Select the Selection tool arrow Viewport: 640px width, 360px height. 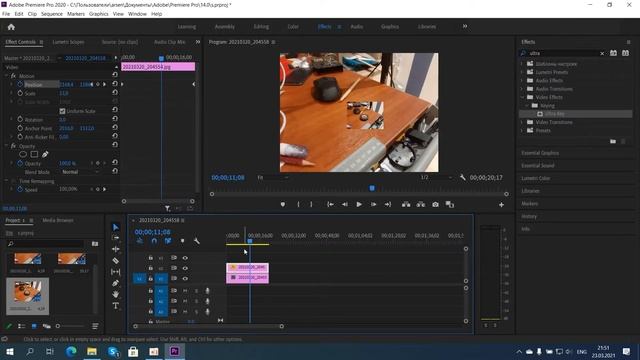pos(116,227)
